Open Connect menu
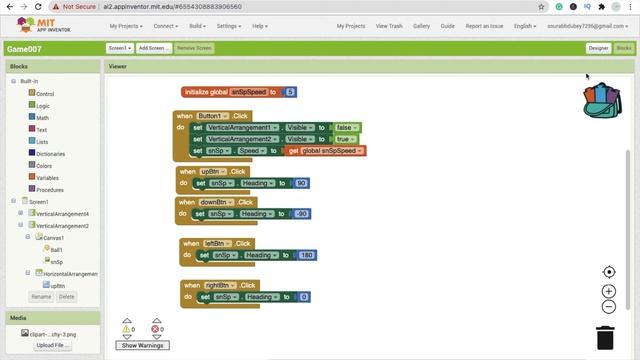 (x=165, y=26)
